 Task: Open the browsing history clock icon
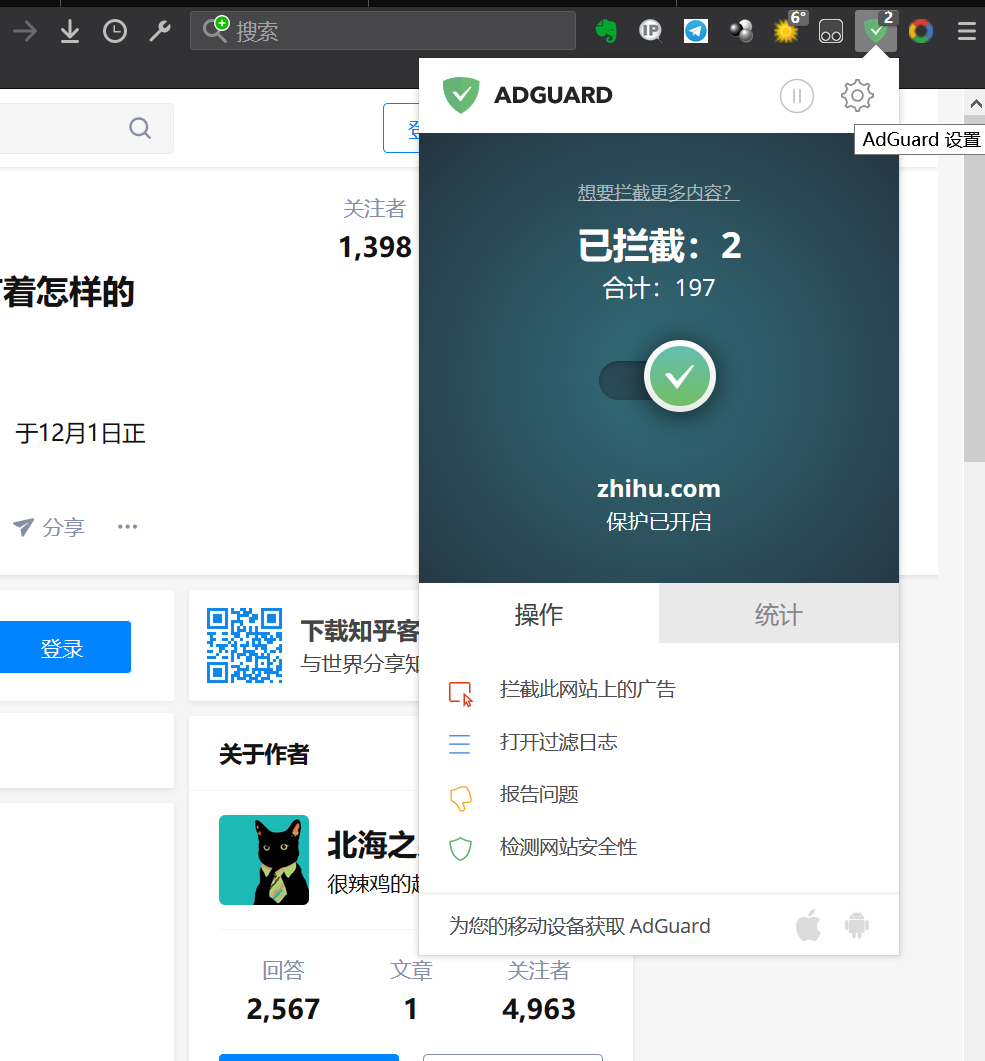[x=114, y=31]
